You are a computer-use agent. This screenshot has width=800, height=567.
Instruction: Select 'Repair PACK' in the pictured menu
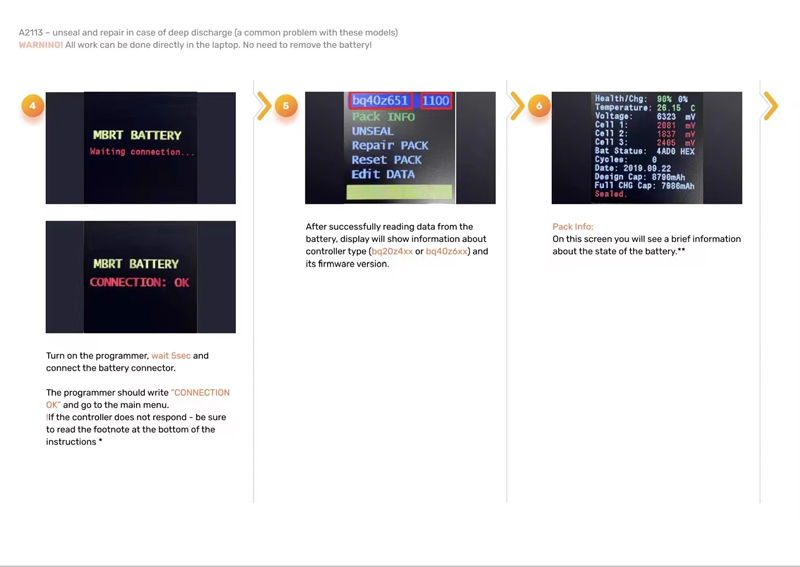(x=390, y=145)
